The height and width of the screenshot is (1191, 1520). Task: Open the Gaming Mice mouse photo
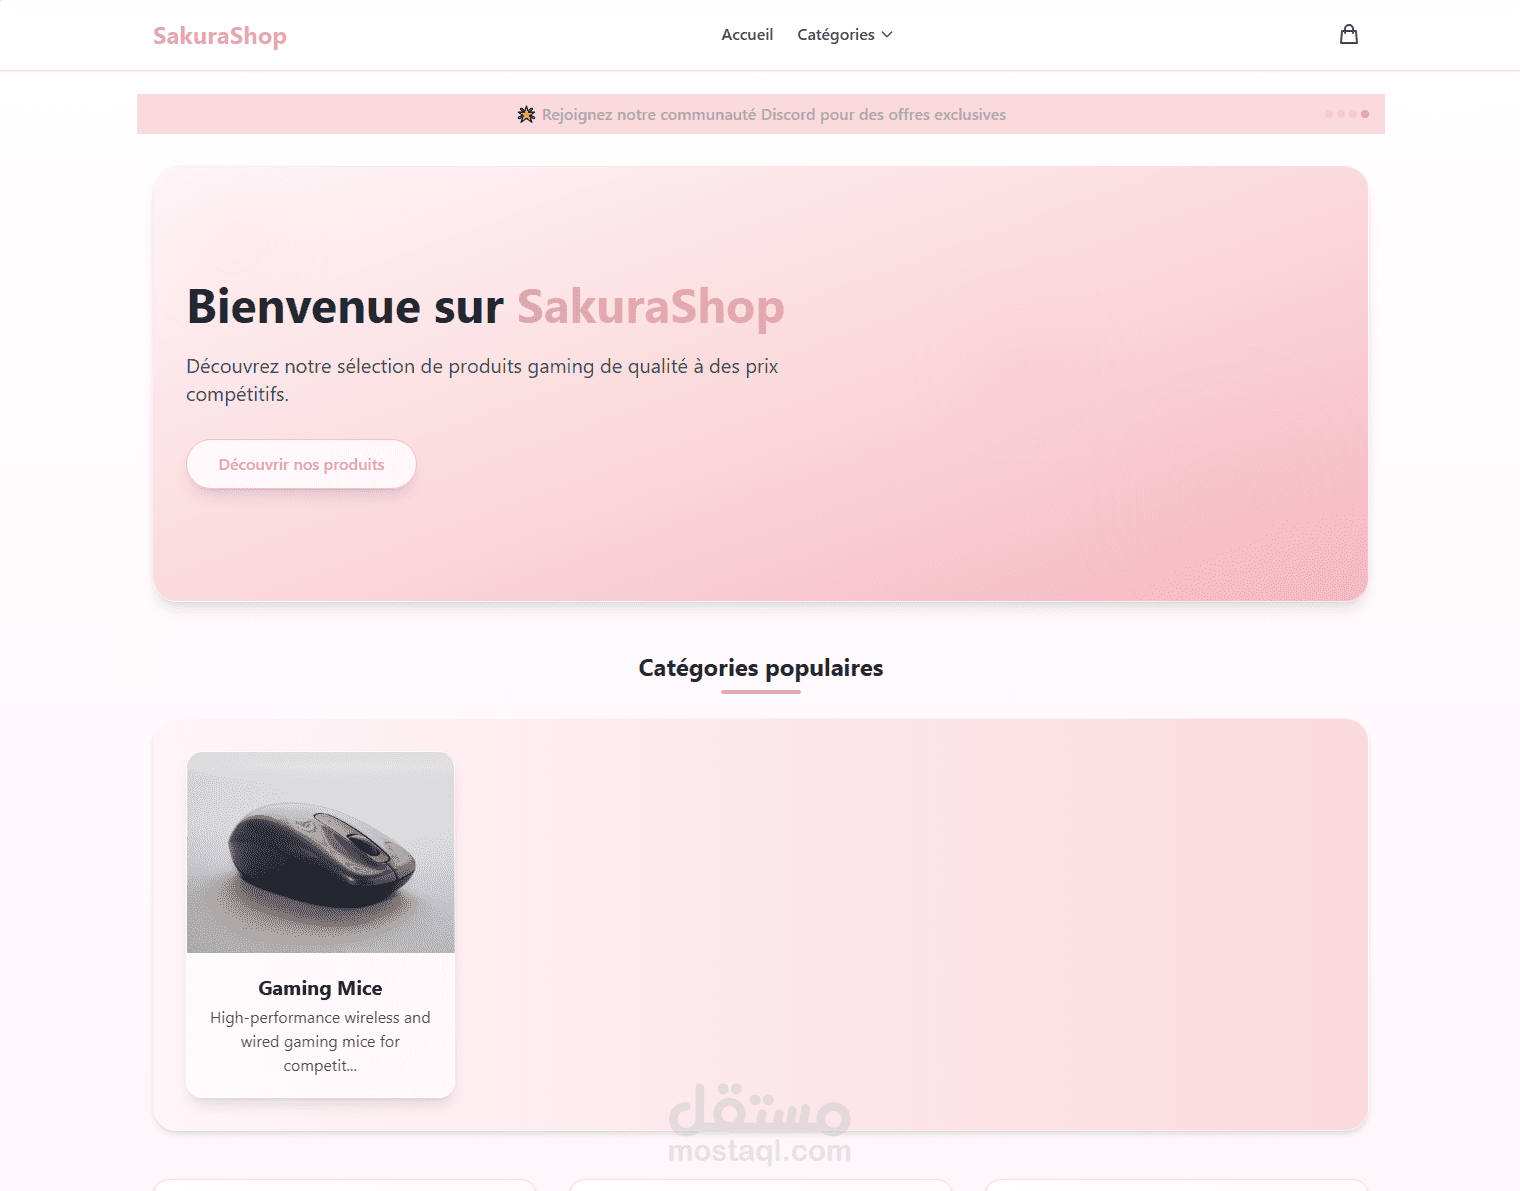point(321,853)
